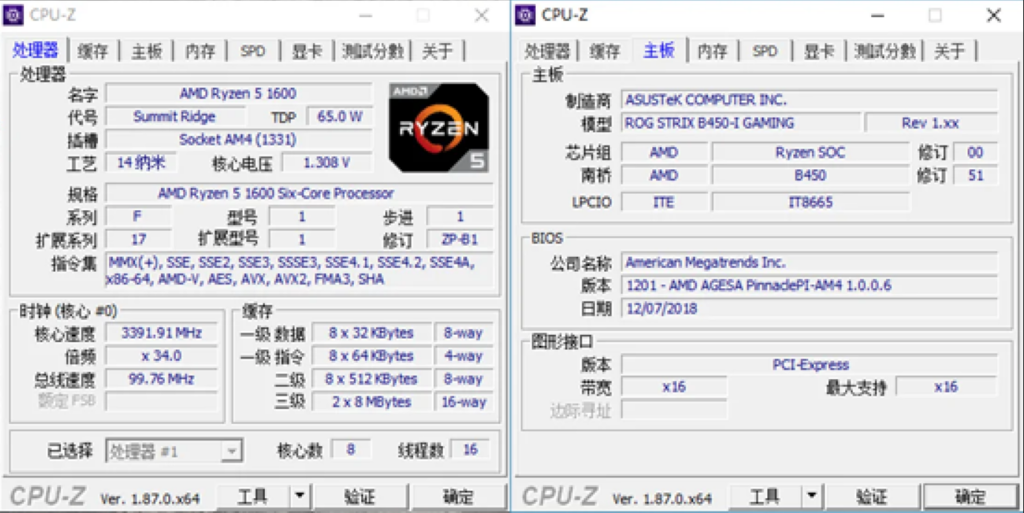
Task: Open 工具 dropdown arrow in right window
Action: (x=811, y=496)
